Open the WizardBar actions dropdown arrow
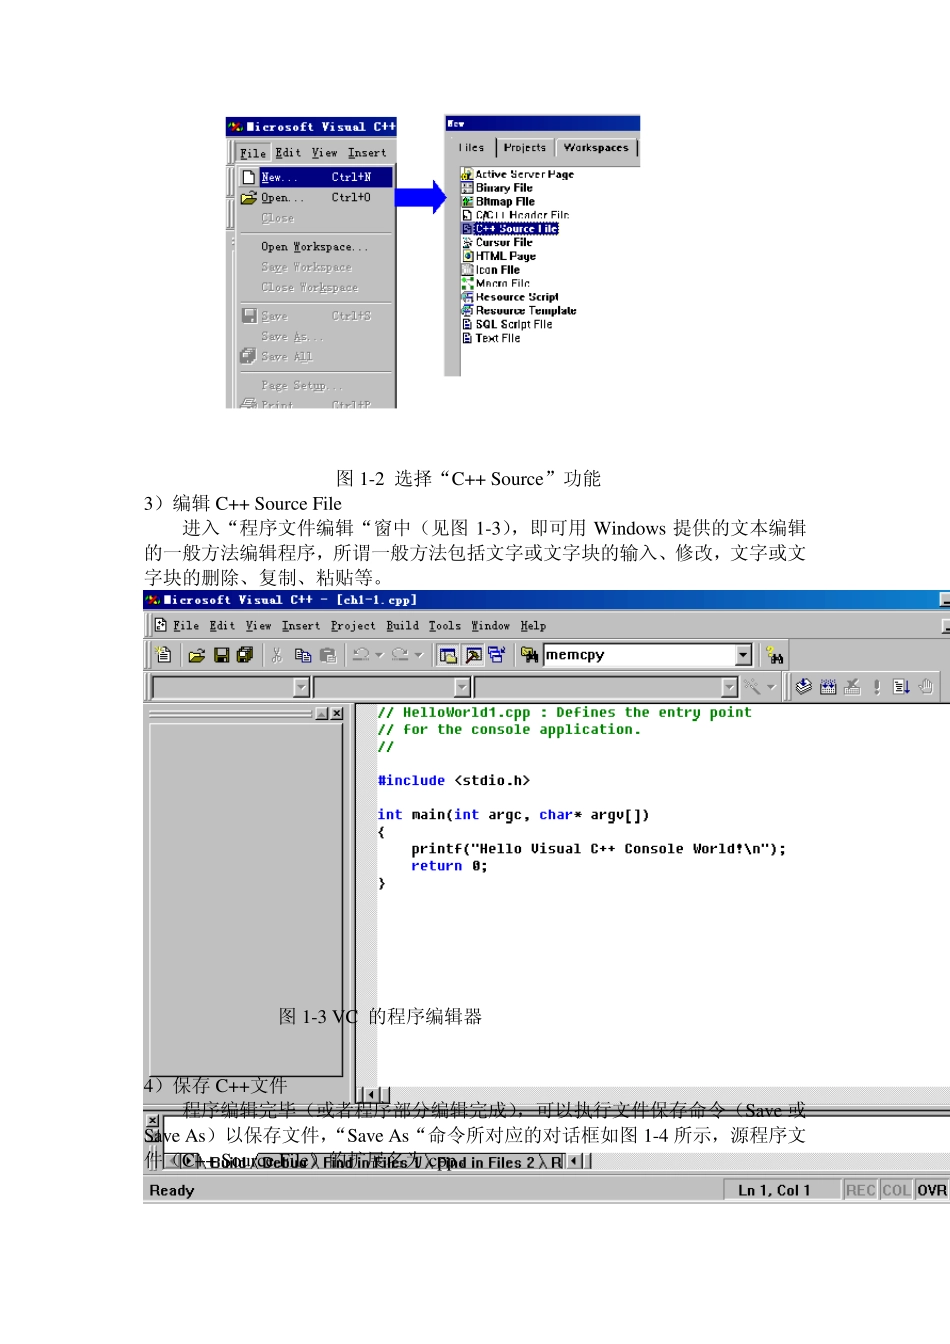The height and width of the screenshot is (1344, 950). coord(771,687)
